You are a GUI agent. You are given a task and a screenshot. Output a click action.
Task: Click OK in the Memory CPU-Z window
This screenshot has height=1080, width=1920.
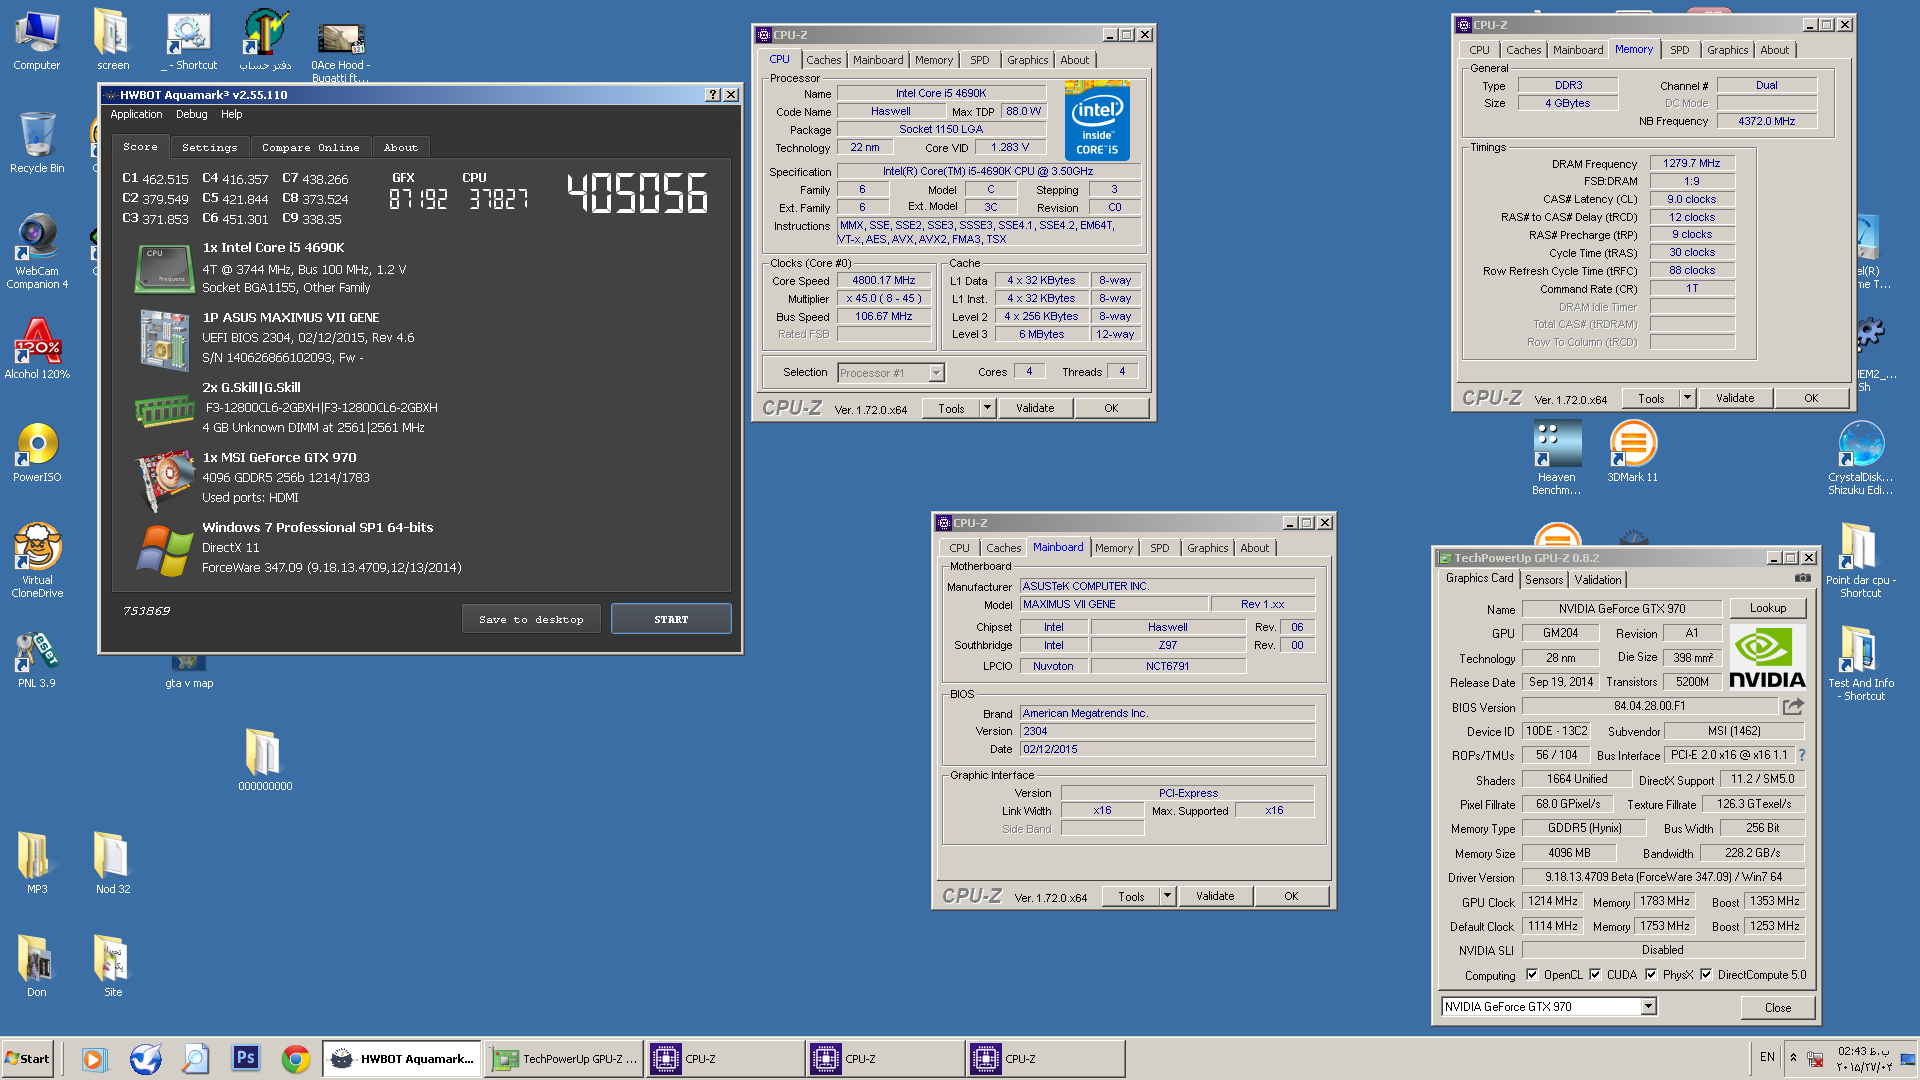pos(1811,398)
